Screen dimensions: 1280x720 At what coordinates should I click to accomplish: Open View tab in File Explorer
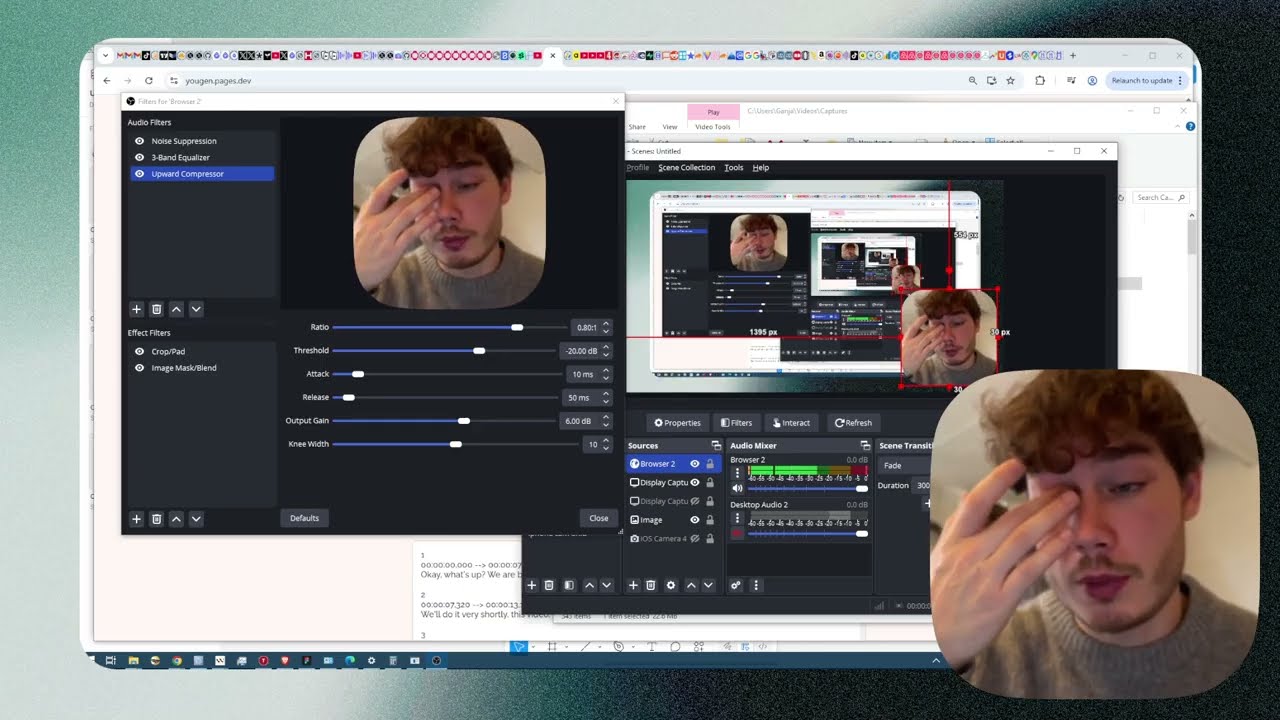(x=670, y=127)
